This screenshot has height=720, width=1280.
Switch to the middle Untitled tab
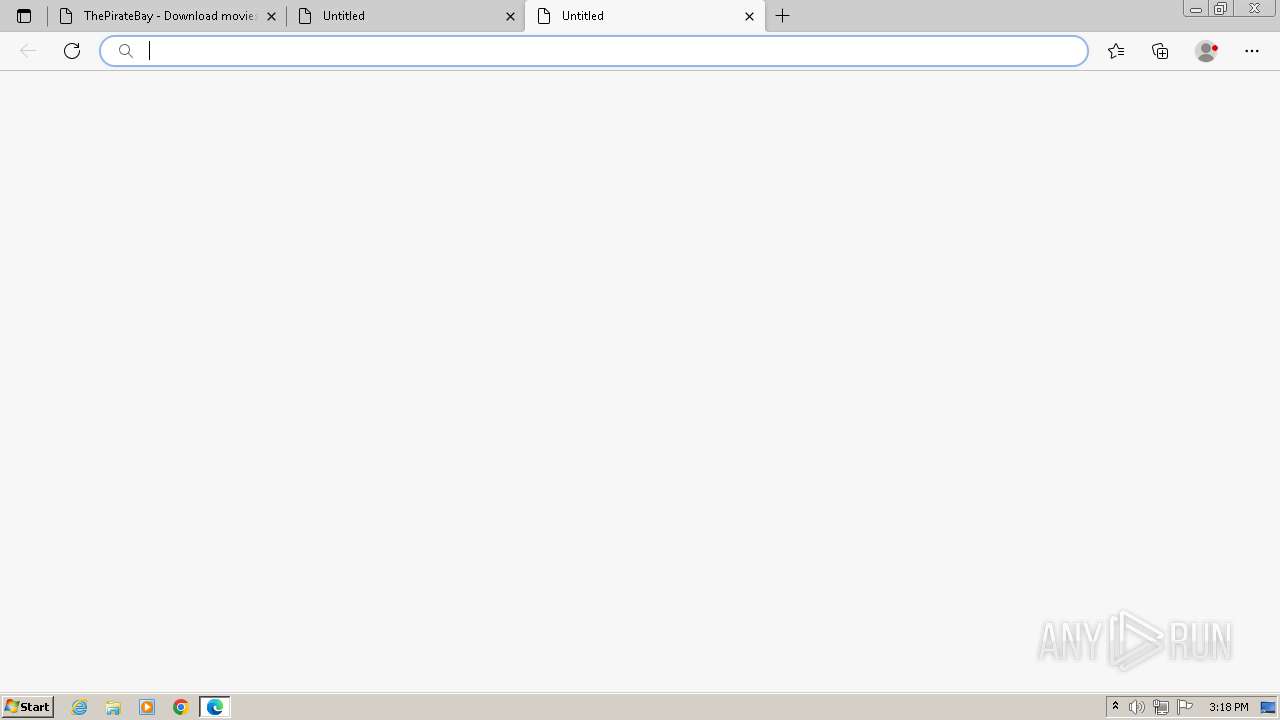405,16
